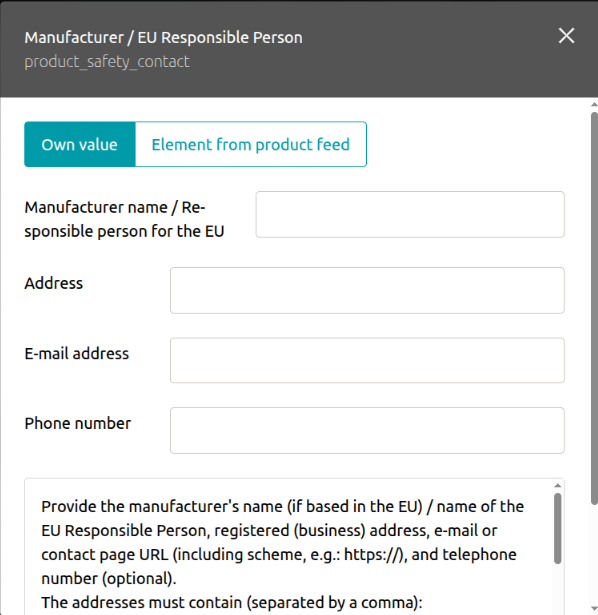Viewport: 598px width, 615px height.
Task: Click into the Address text box
Action: pos(367,291)
